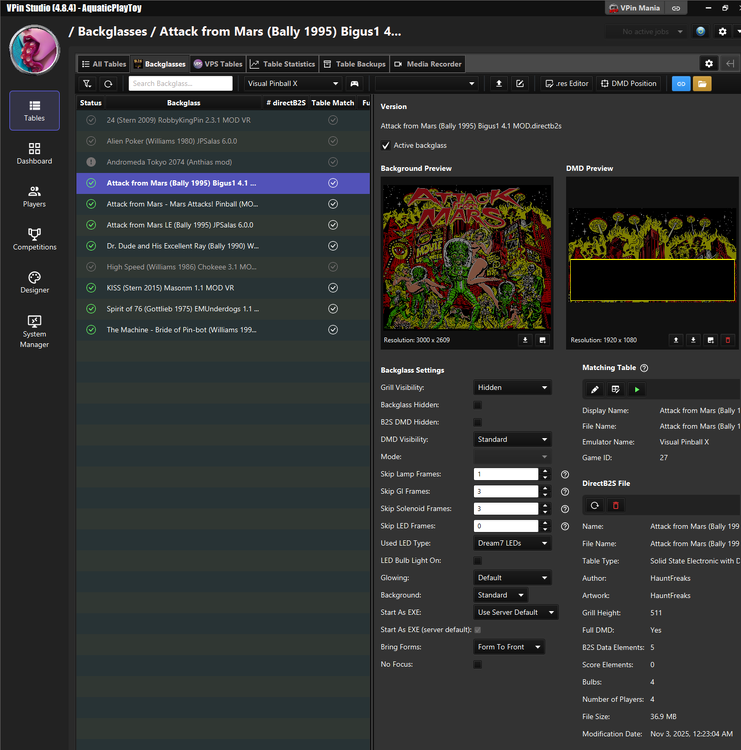Delete the DMD preview image
Image resolution: width=741 pixels, height=750 pixels.
[728, 340]
